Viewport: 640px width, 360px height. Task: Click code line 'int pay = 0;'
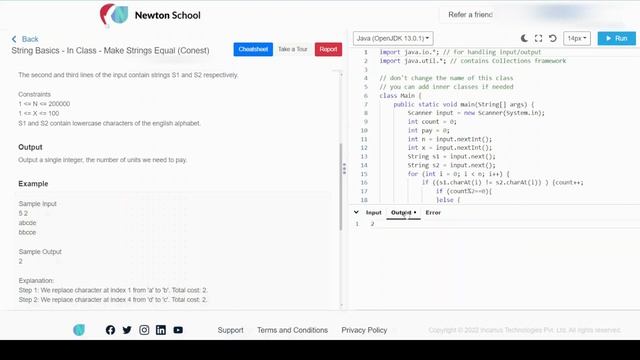428,130
